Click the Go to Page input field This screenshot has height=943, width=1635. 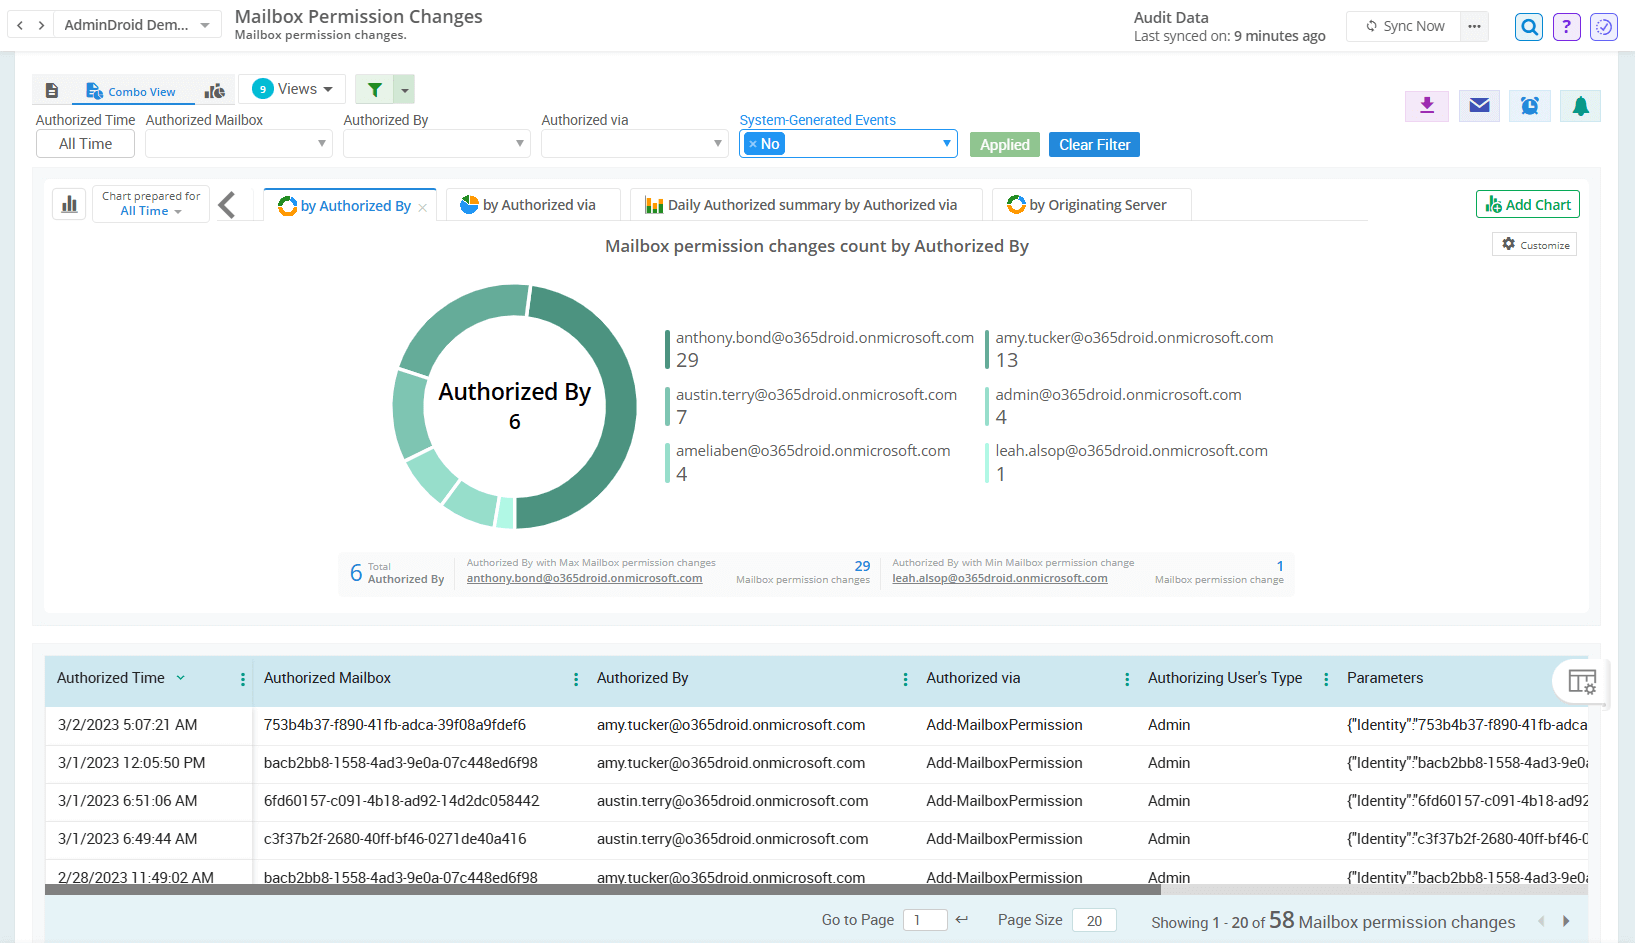pyautogui.click(x=924, y=920)
